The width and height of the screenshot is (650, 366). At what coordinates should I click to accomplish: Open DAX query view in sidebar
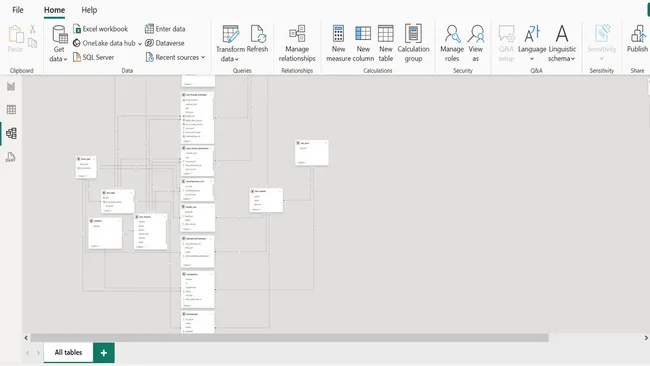11,157
